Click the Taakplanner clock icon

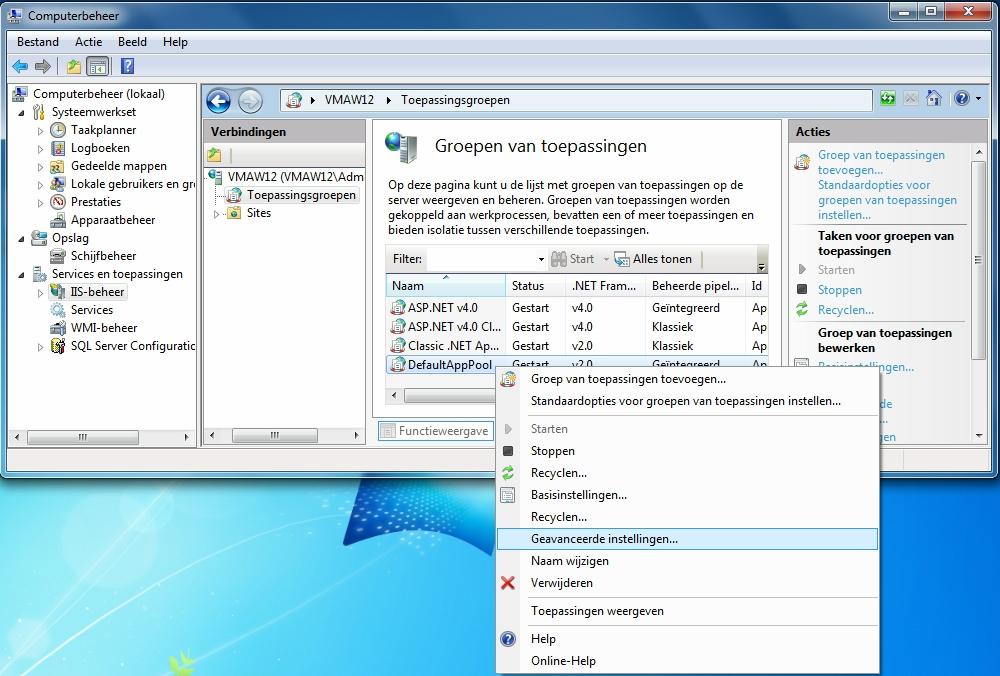(x=58, y=130)
